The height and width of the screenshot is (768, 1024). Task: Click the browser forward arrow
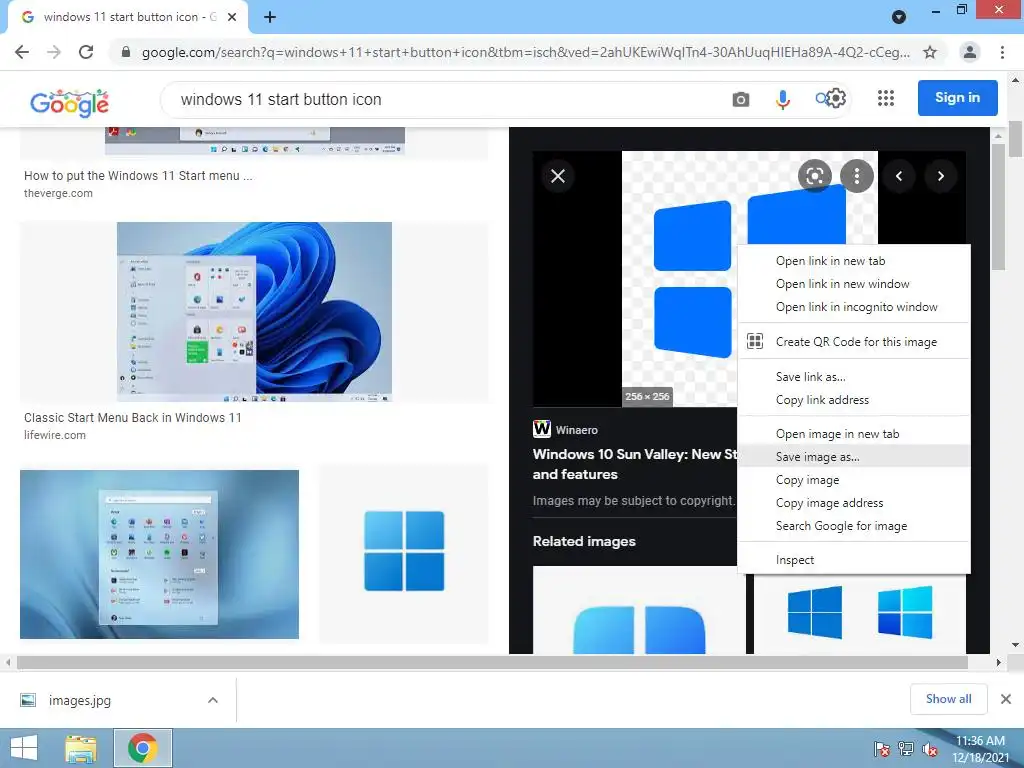54,52
